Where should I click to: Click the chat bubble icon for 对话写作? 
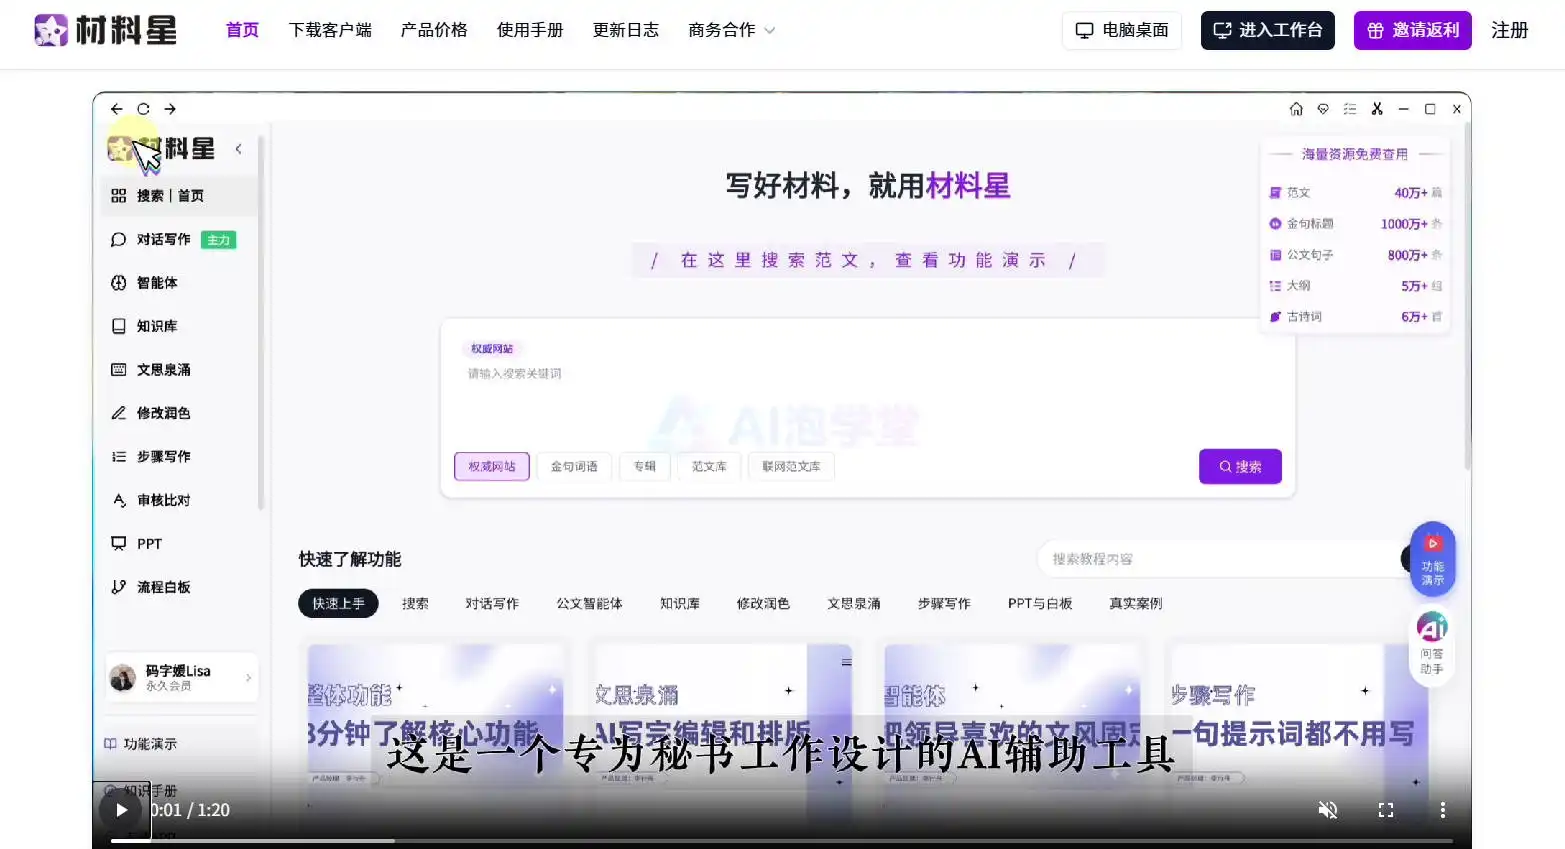pyautogui.click(x=119, y=240)
